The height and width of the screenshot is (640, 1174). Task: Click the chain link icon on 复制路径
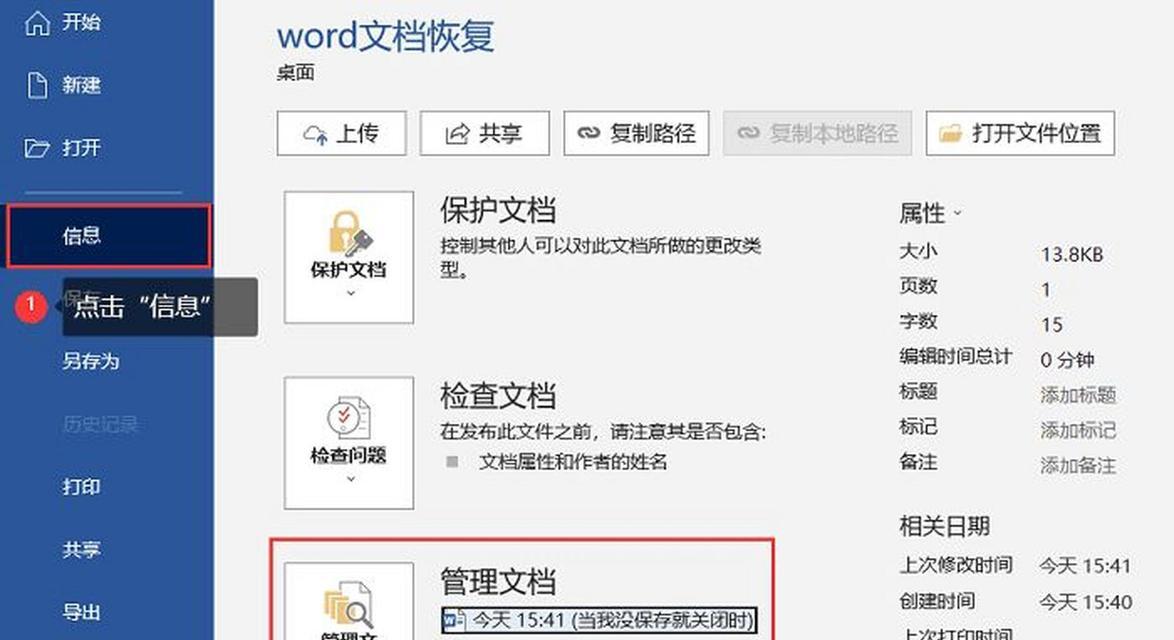click(x=588, y=133)
